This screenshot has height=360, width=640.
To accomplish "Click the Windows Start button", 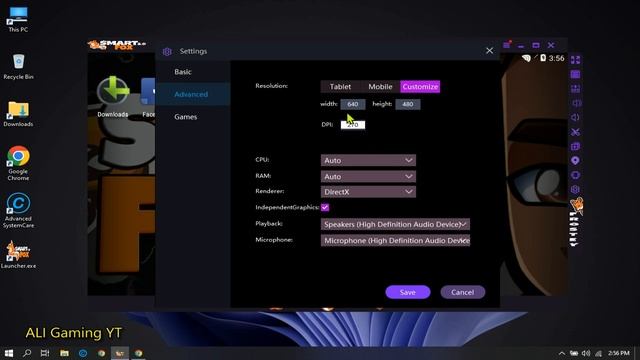I will coord(9,353).
